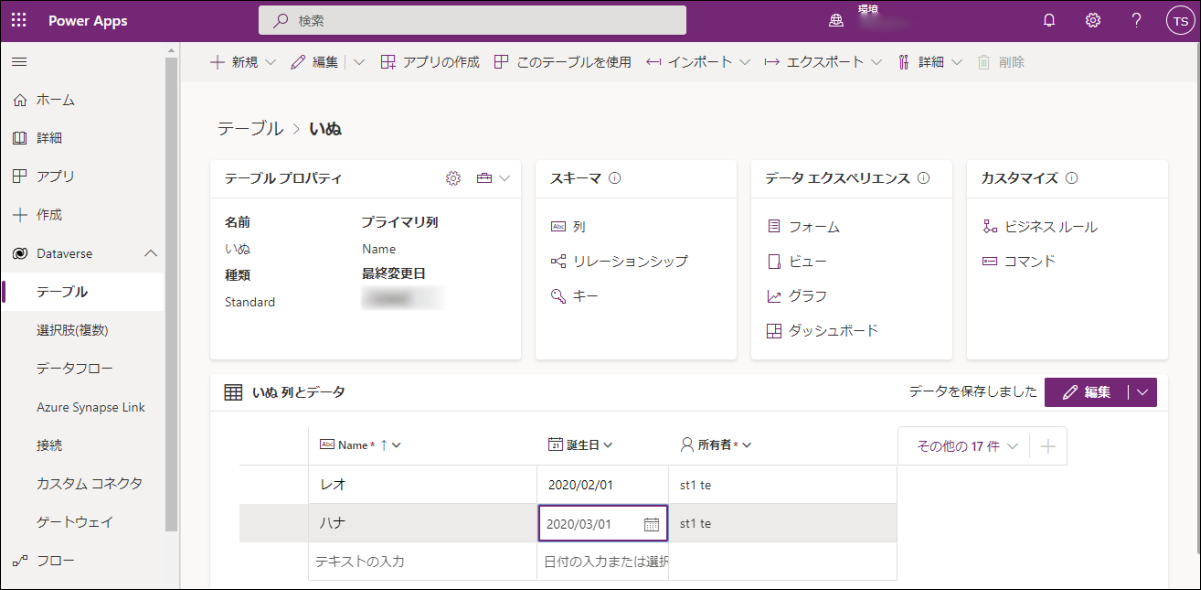This screenshot has height=590, width=1201.
Task: Click アプリの作成 in toolbar
Action: [x=430, y=62]
